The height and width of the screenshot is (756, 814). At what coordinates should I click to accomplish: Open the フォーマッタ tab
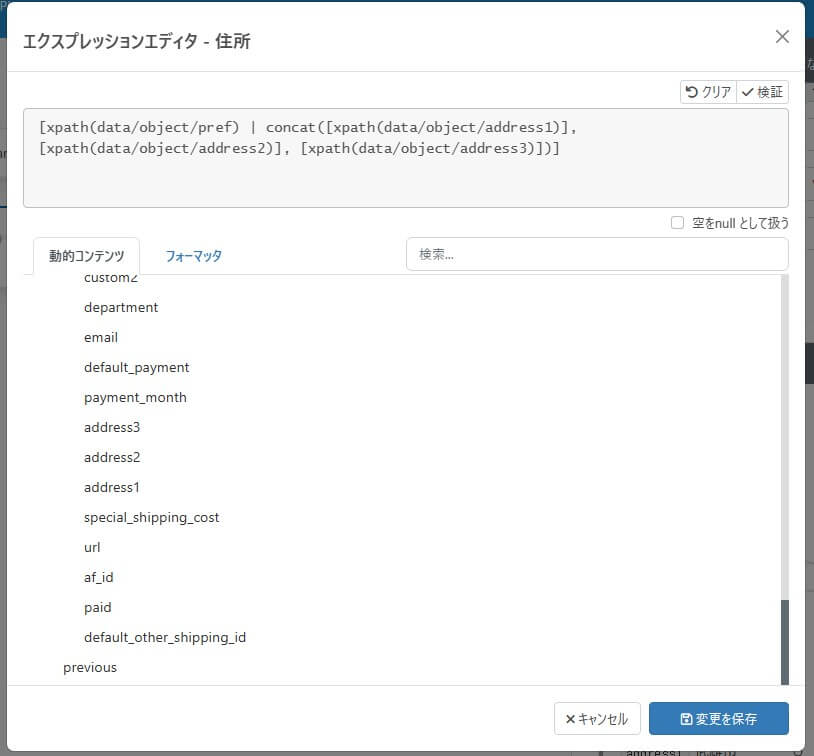click(194, 256)
